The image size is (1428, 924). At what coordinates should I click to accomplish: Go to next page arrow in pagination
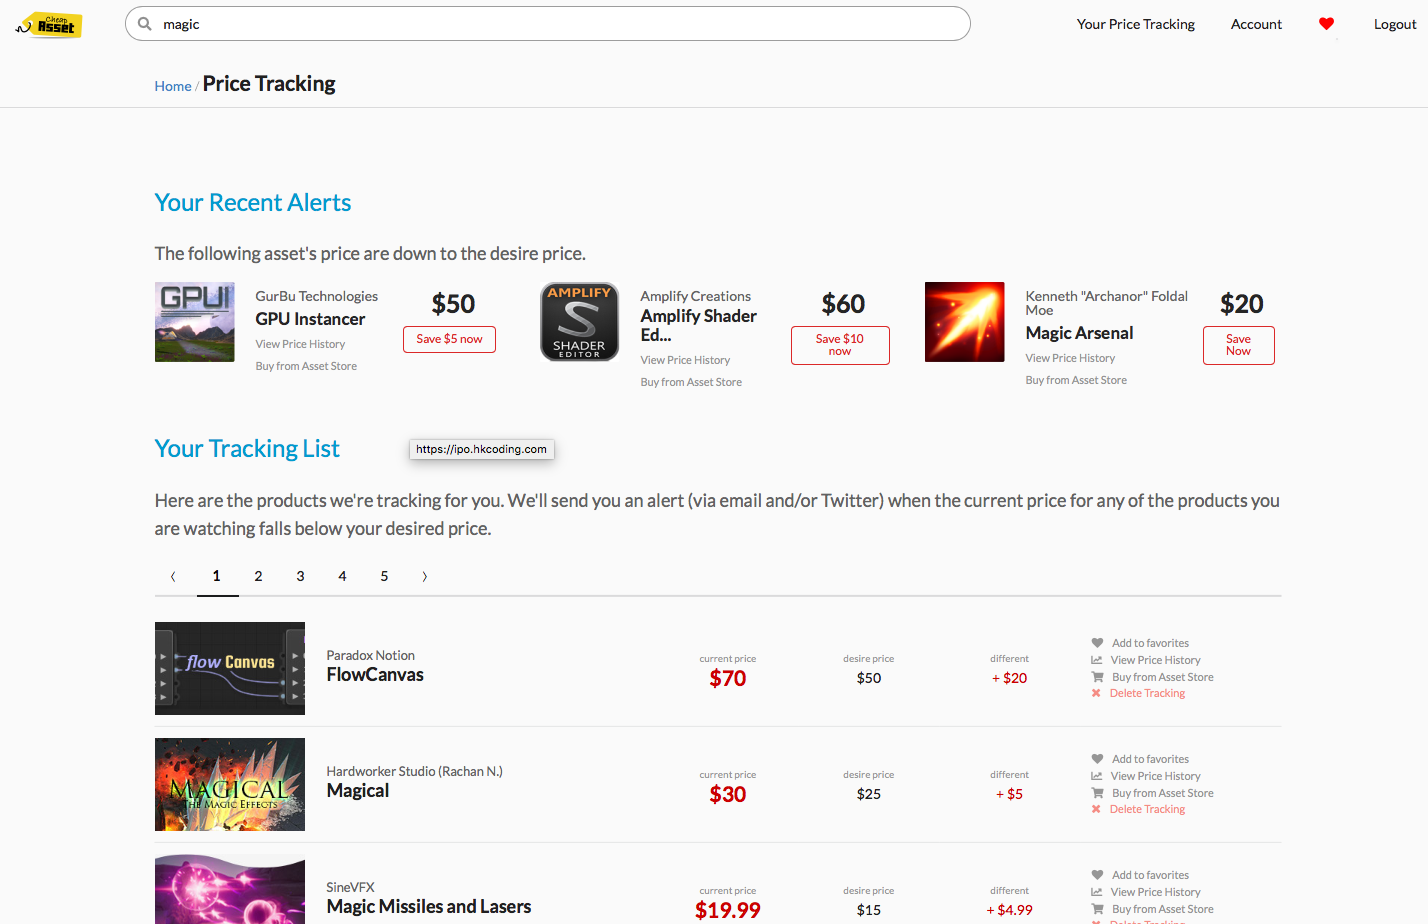pos(425,576)
